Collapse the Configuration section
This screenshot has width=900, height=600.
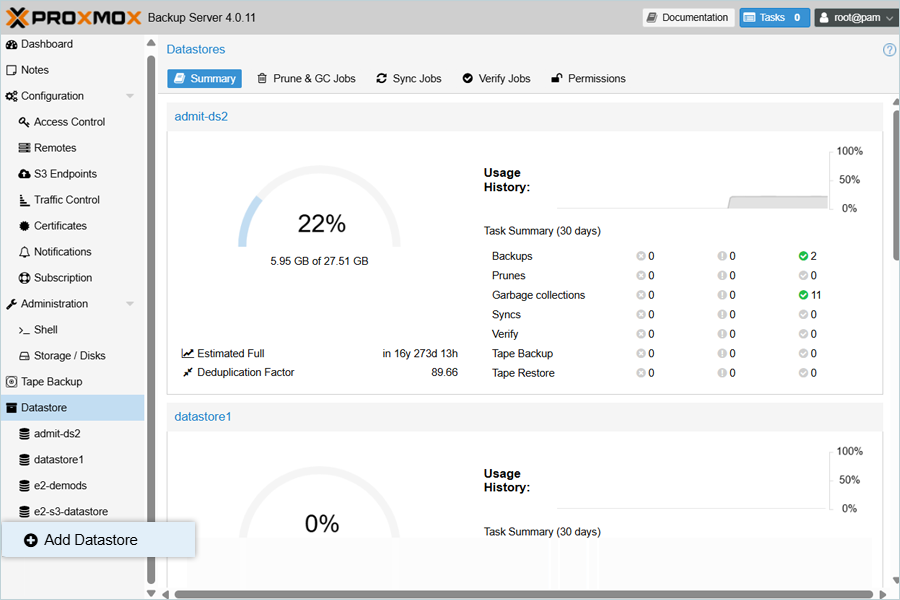click(130, 96)
